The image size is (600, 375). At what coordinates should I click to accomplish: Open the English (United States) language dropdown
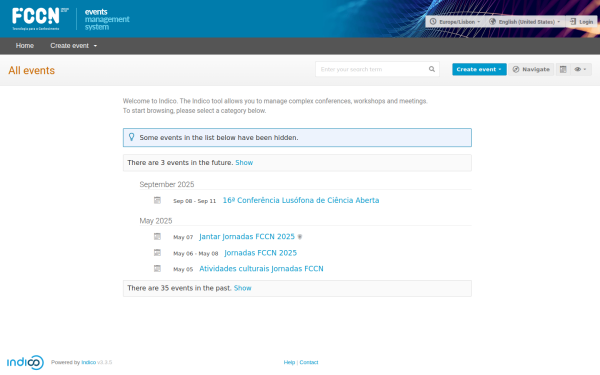coord(525,22)
